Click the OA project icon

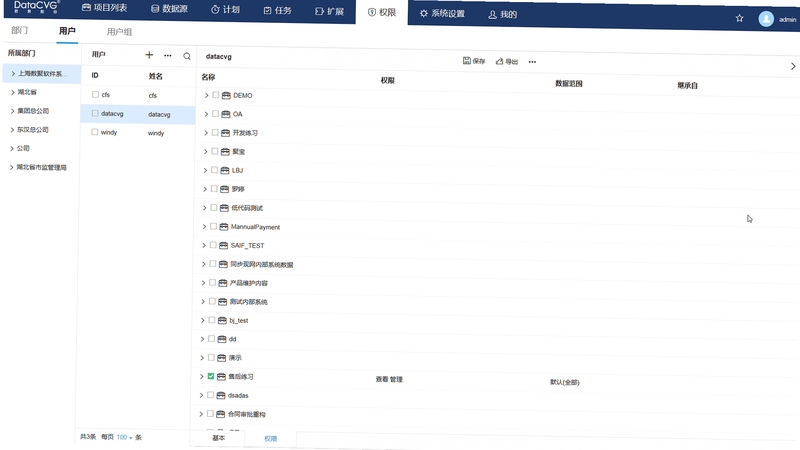226,114
